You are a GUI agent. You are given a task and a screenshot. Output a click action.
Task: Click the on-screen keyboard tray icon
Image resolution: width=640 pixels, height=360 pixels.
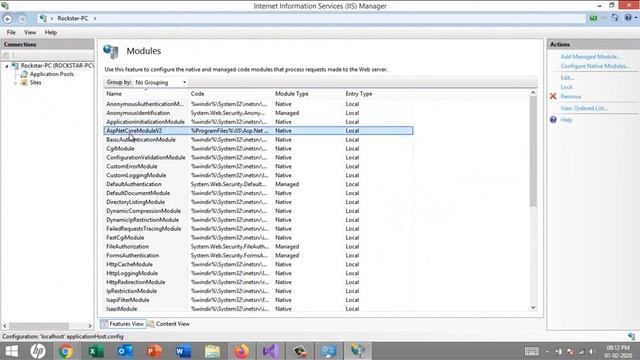(531, 351)
